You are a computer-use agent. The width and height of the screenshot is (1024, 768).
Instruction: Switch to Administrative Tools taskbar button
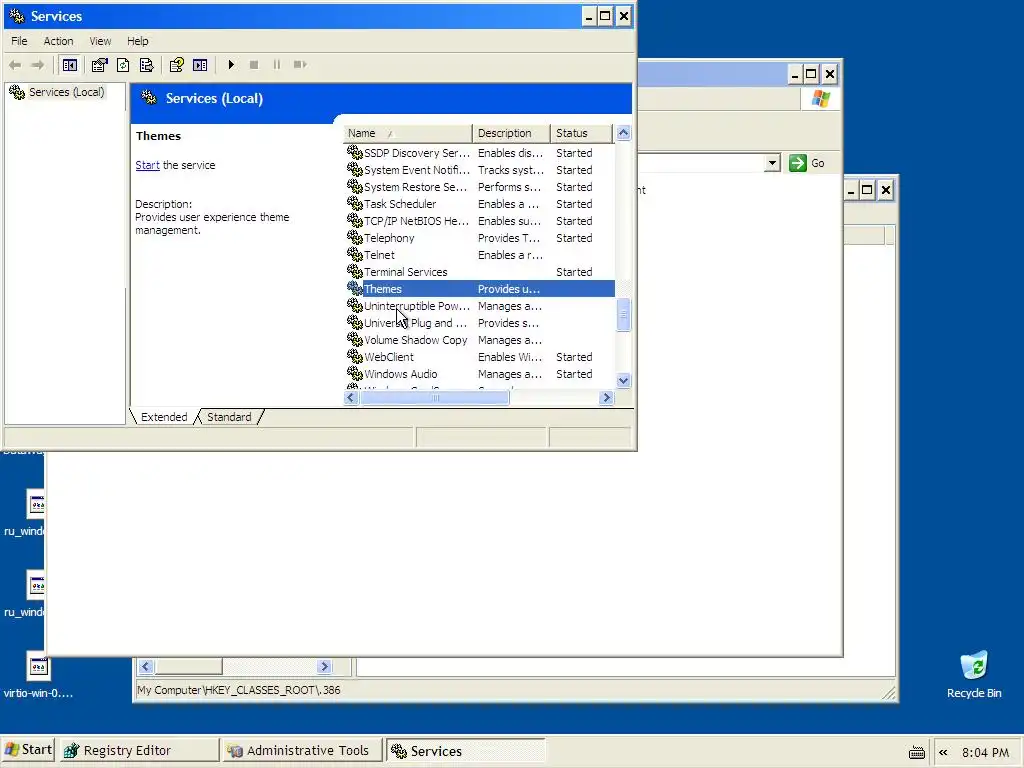point(302,750)
